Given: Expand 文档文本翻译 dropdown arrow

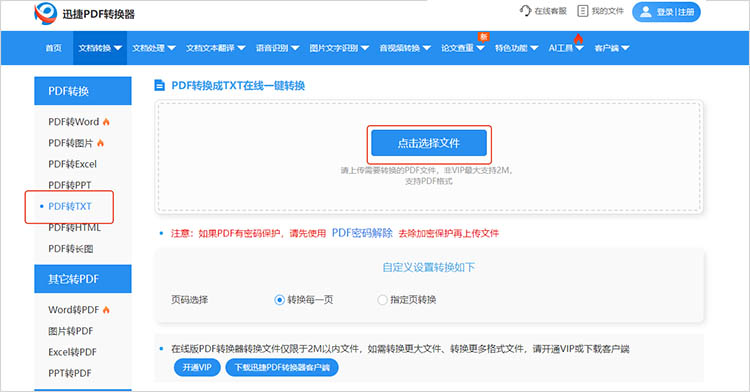Looking at the screenshot, I should pos(241,48).
